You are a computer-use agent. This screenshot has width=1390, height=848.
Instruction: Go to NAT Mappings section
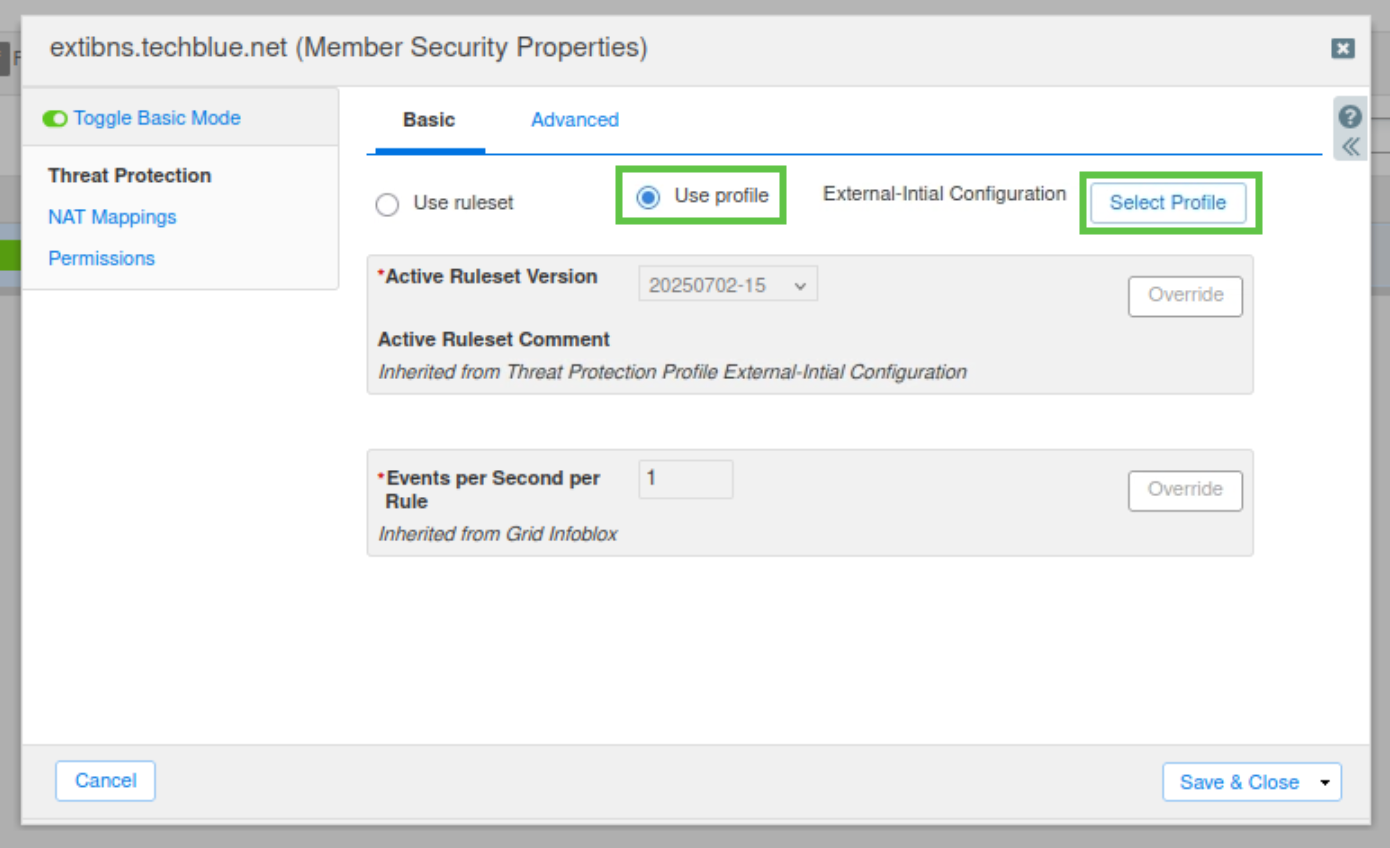[112, 217]
